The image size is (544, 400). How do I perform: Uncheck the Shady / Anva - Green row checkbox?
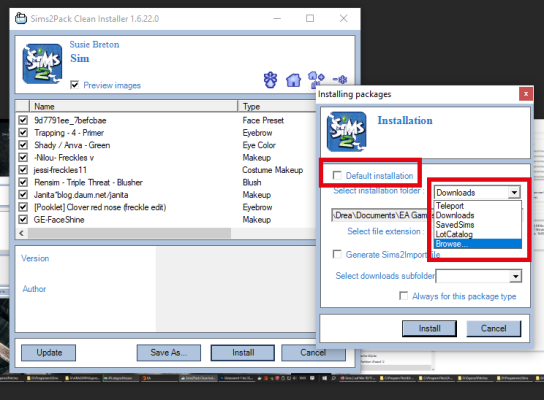coord(23,145)
